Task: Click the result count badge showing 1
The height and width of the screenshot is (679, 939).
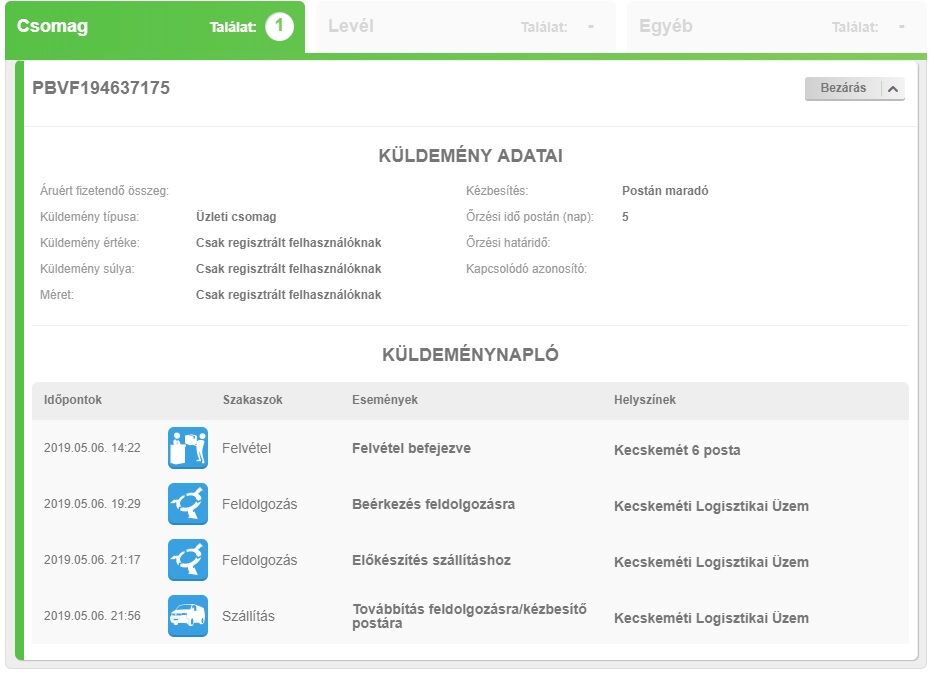Action: (279, 26)
